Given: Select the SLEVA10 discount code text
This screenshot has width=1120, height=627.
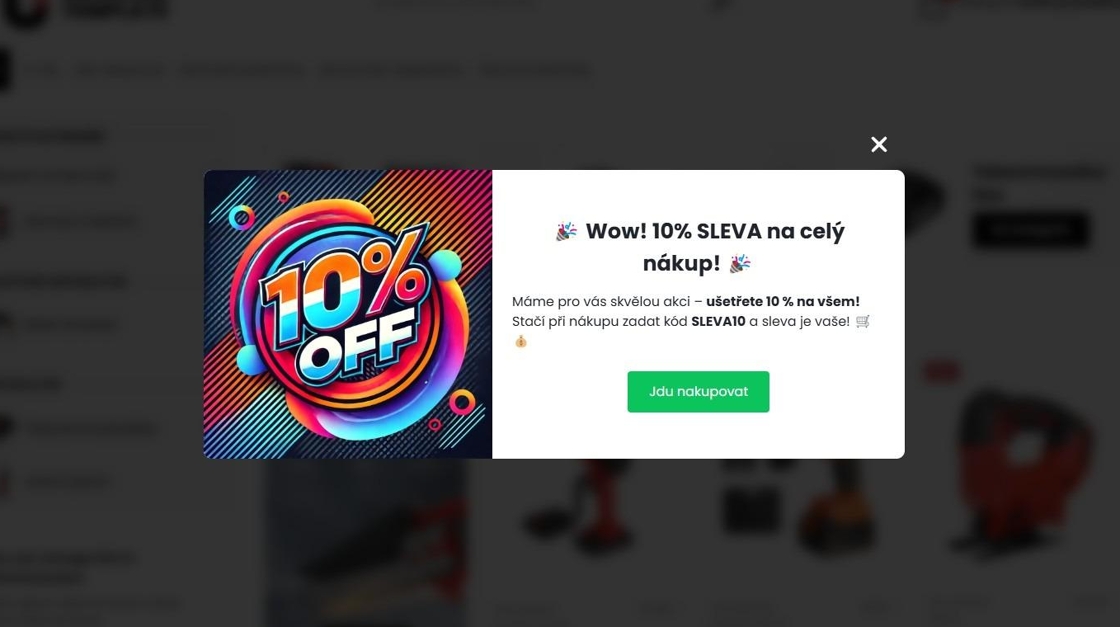Looking at the screenshot, I should pyautogui.click(x=718, y=321).
